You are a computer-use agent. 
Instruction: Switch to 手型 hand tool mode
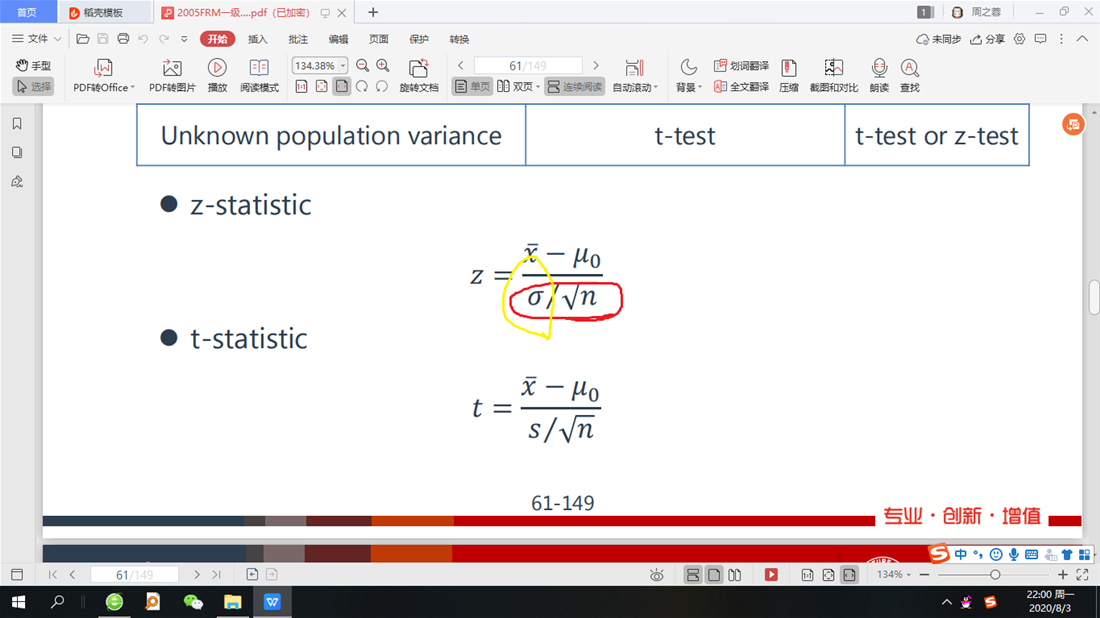coord(33,65)
